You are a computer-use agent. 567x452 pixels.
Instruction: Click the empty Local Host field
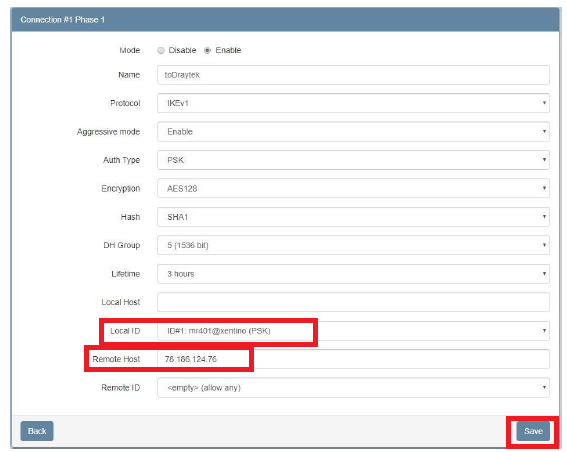pos(353,302)
